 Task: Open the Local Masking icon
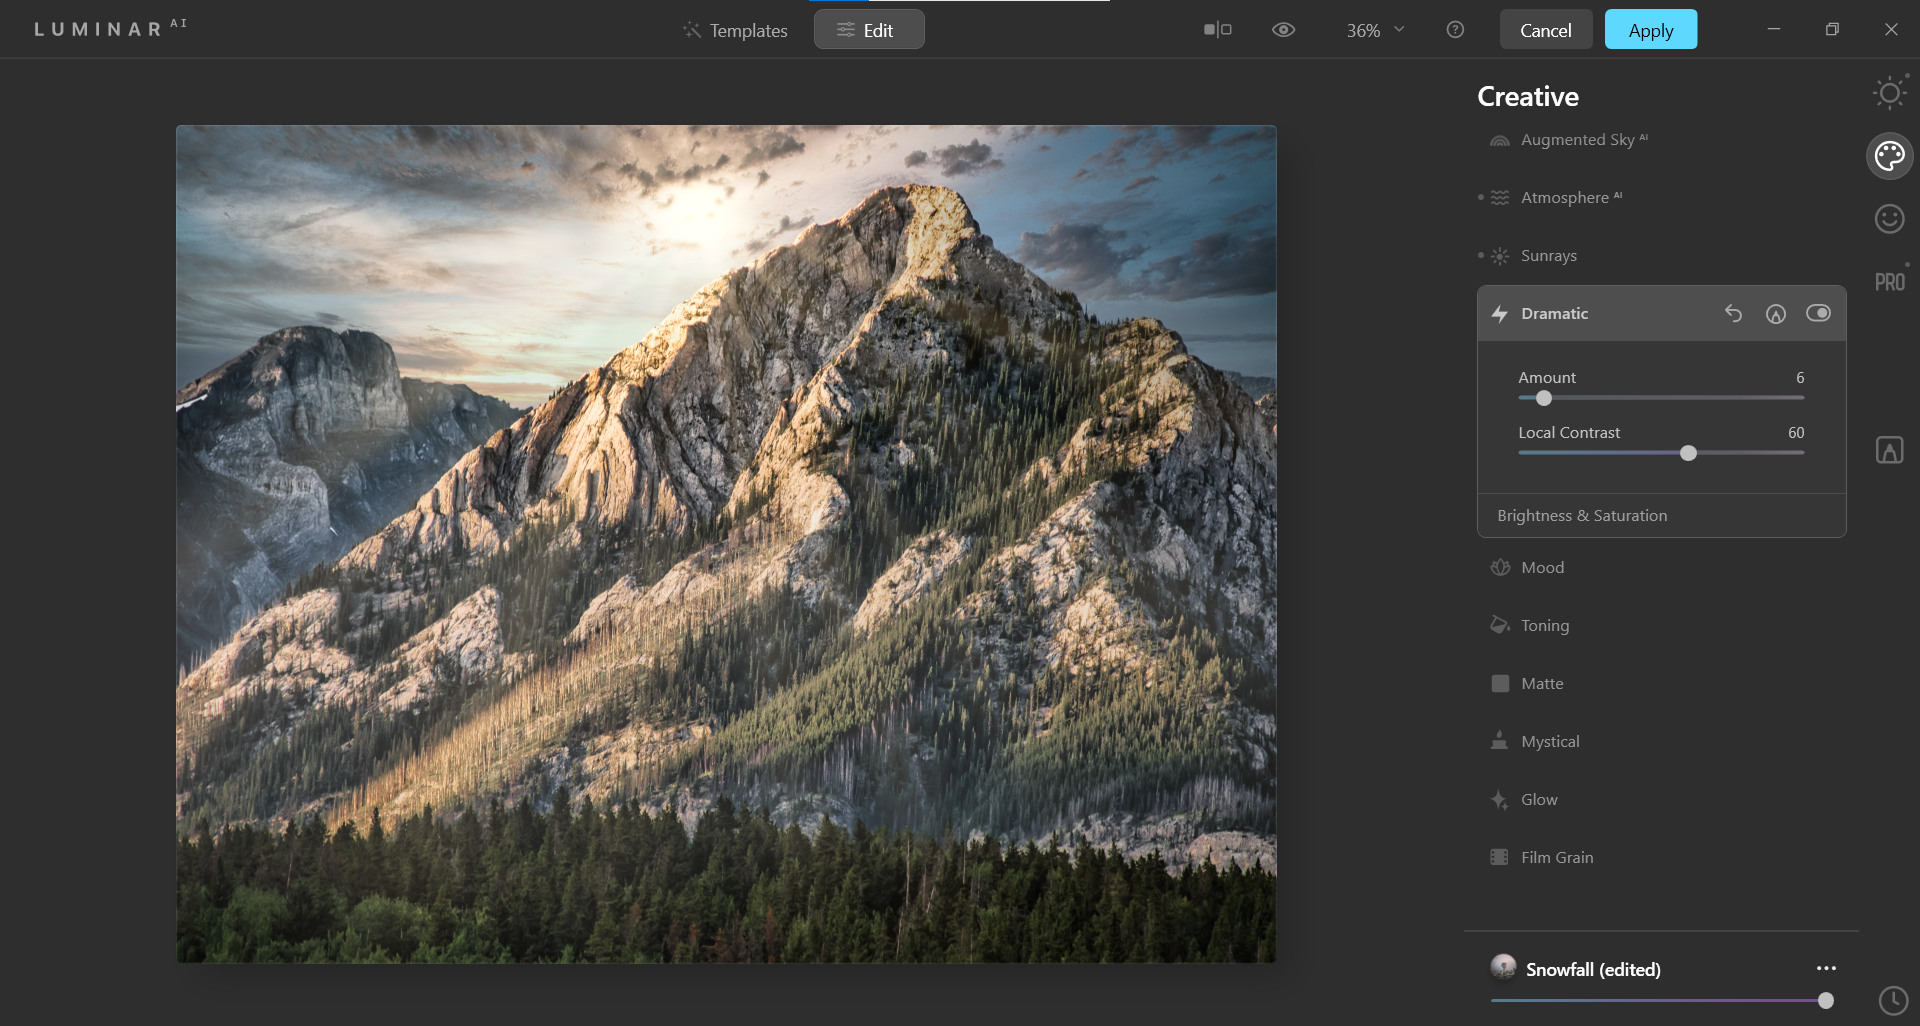coord(1889,450)
